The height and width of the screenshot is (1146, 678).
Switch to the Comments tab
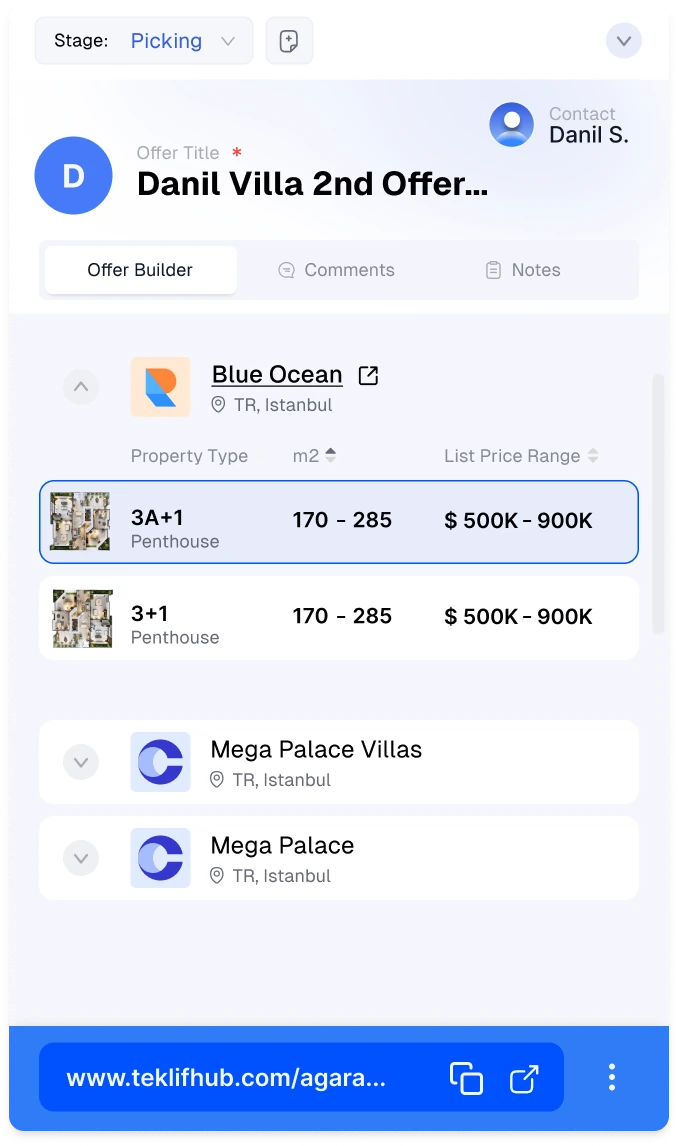[350, 270]
